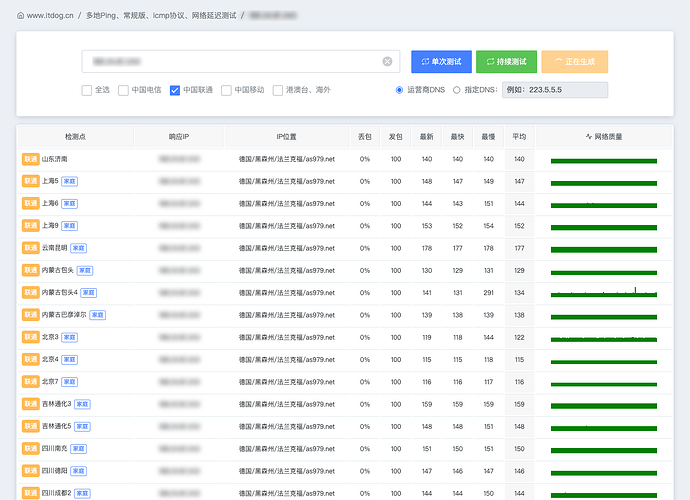690x500 pixels.
Task: Sort by the 响应IP column header
Action: click(x=179, y=137)
